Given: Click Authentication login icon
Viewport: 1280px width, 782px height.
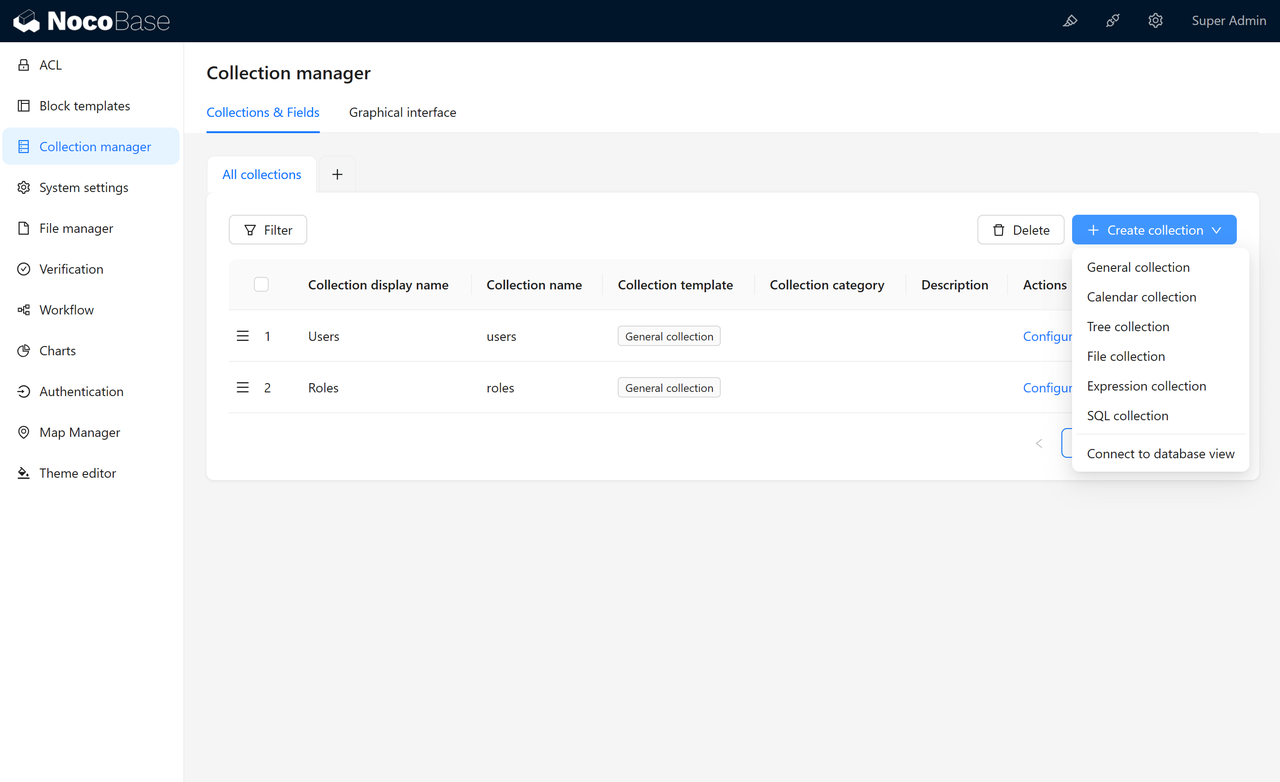Looking at the screenshot, I should pyautogui.click(x=24, y=392).
